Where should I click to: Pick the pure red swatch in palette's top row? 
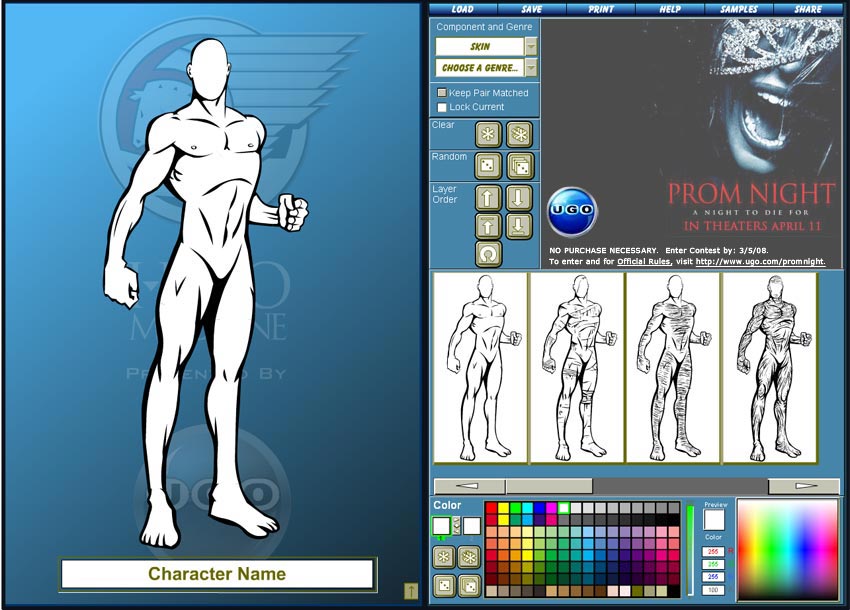(491, 508)
